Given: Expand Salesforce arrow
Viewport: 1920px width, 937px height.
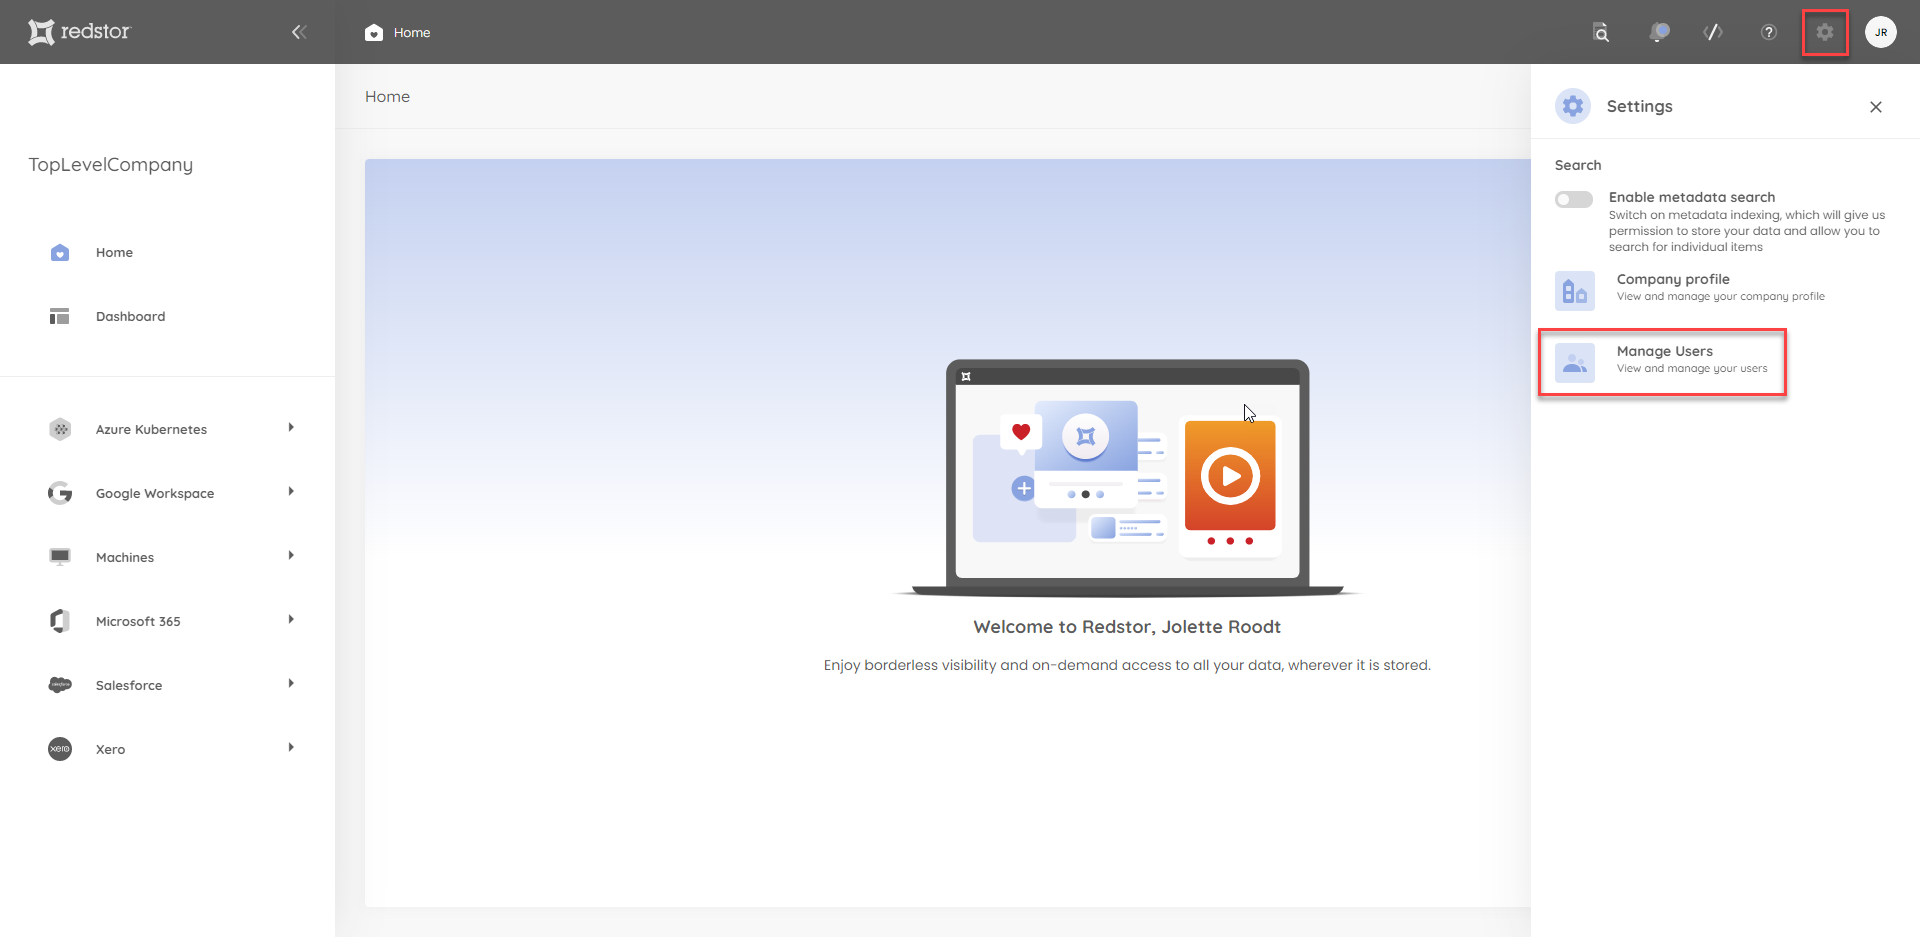Looking at the screenshot, I should pyautogui.click(x=291, y=684).
